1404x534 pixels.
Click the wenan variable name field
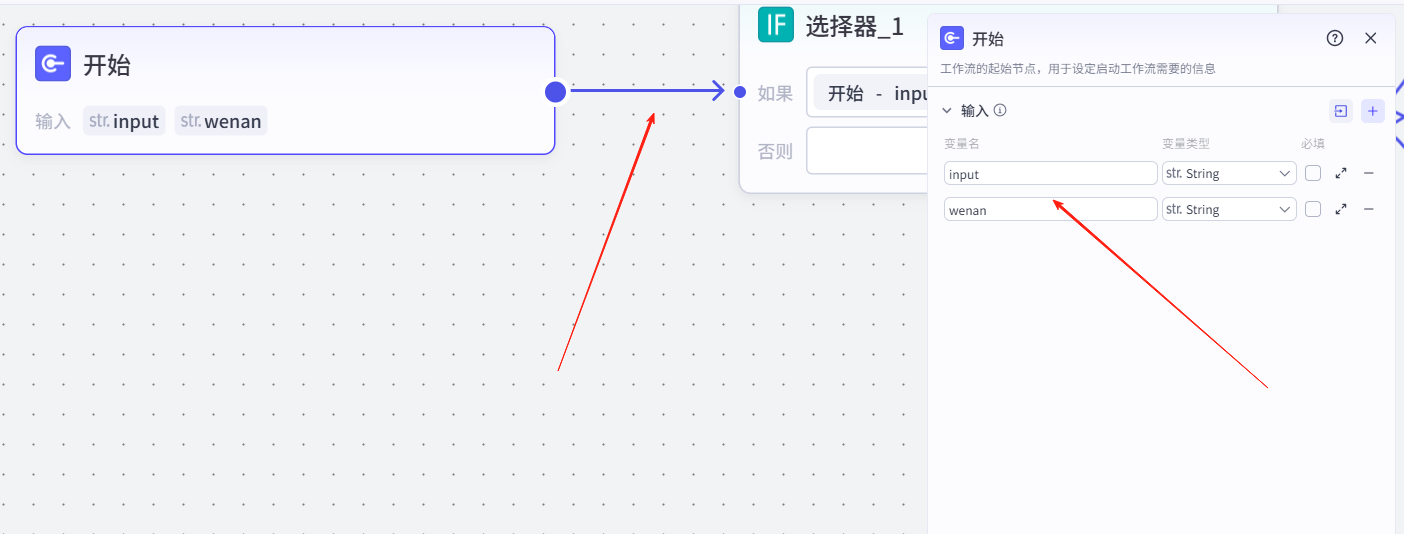coord(1050,209)
